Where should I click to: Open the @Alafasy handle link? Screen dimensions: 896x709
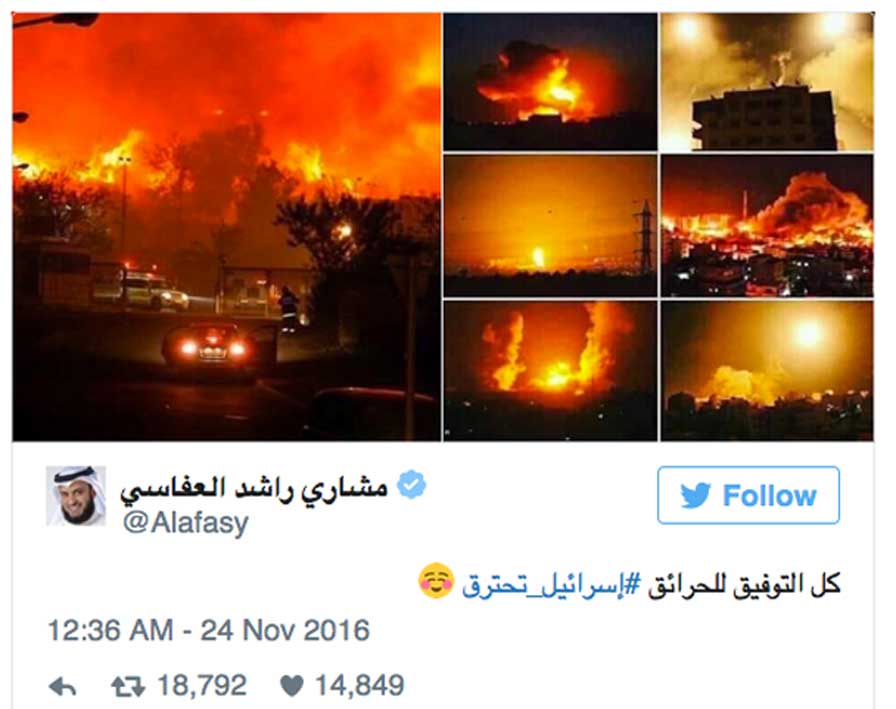[186, 523]
